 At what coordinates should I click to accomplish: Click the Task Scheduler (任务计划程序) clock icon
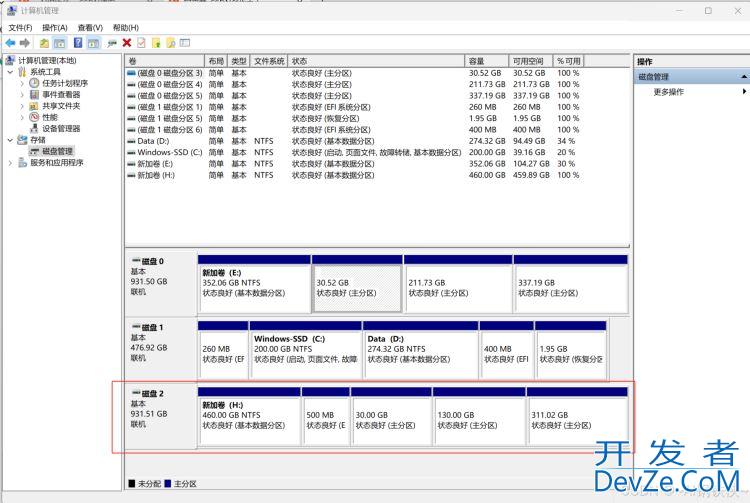tap(35, 83)
